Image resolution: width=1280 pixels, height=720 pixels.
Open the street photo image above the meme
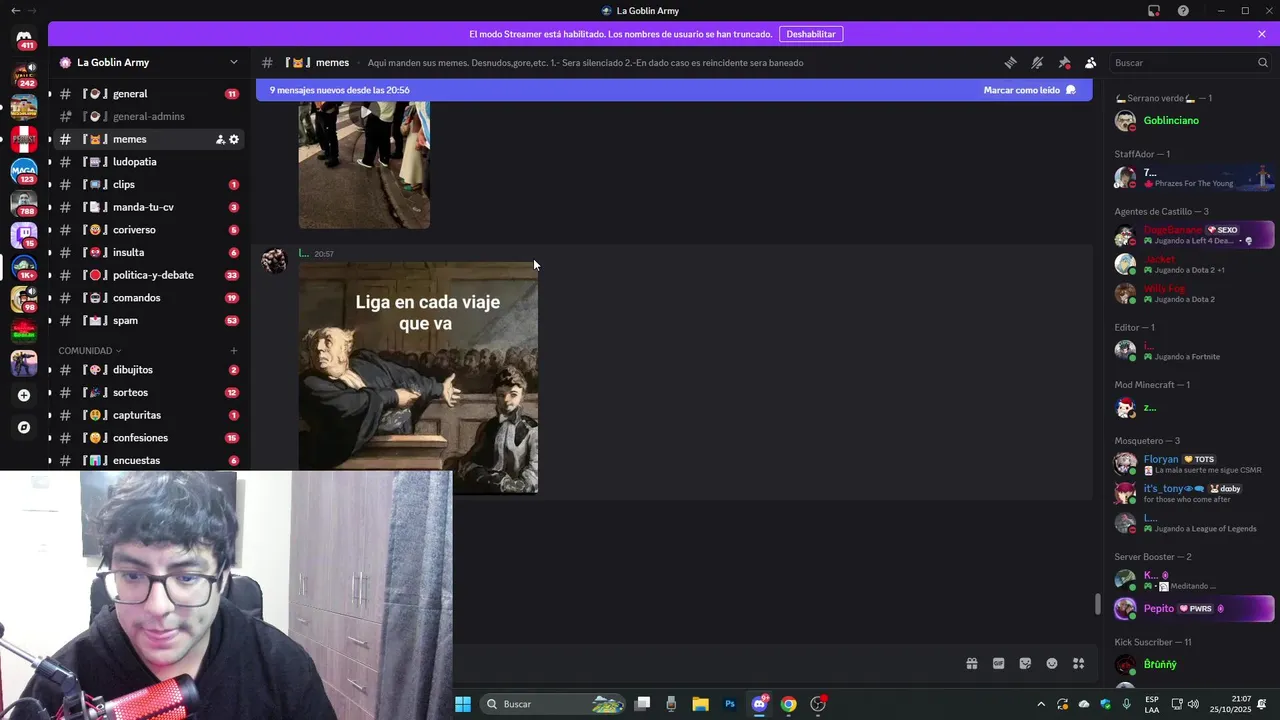tap(364, 165)
